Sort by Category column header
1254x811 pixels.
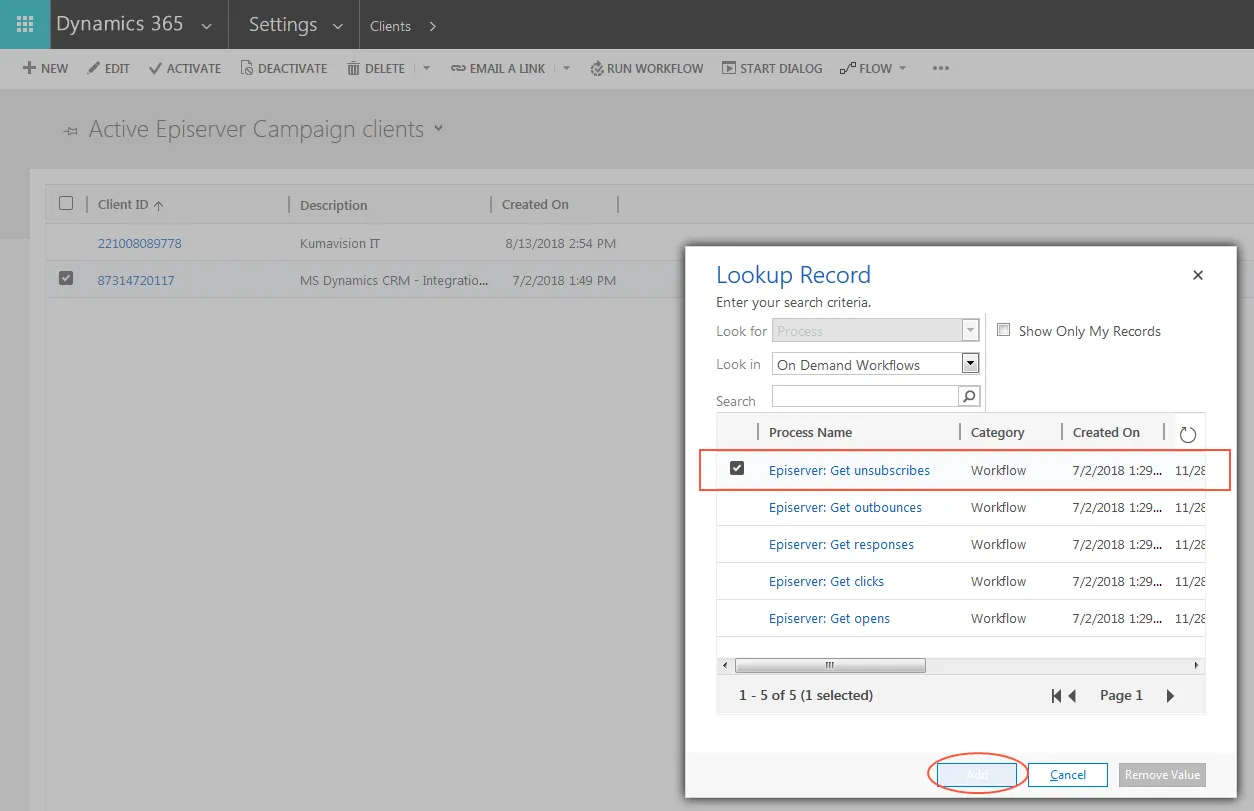click(997, 432)
